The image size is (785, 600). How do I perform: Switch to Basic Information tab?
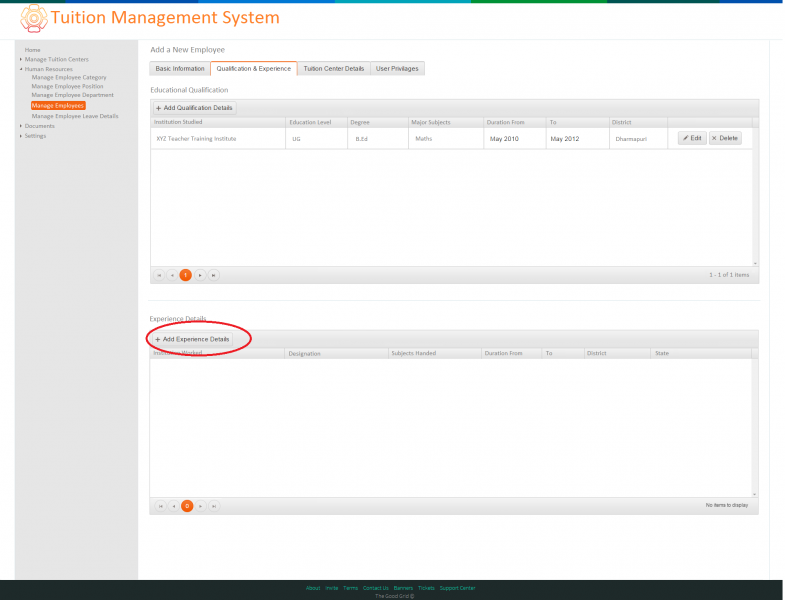pos(180,69)
